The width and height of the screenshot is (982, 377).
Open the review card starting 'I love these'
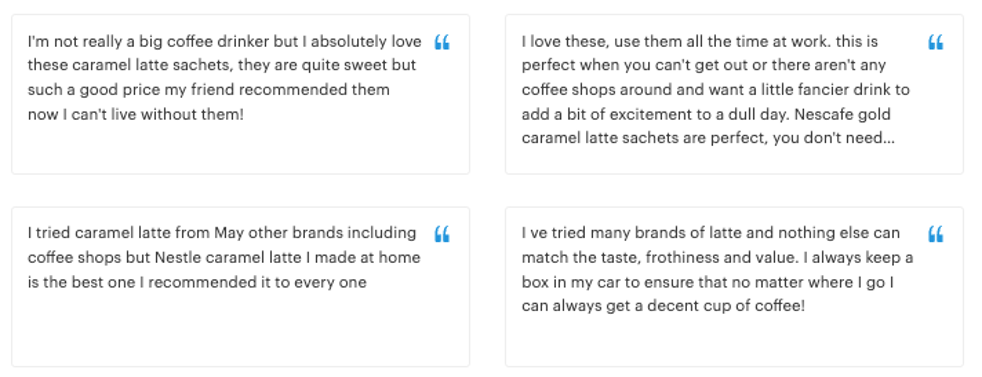pyautogui.click(x=734, y=94)
